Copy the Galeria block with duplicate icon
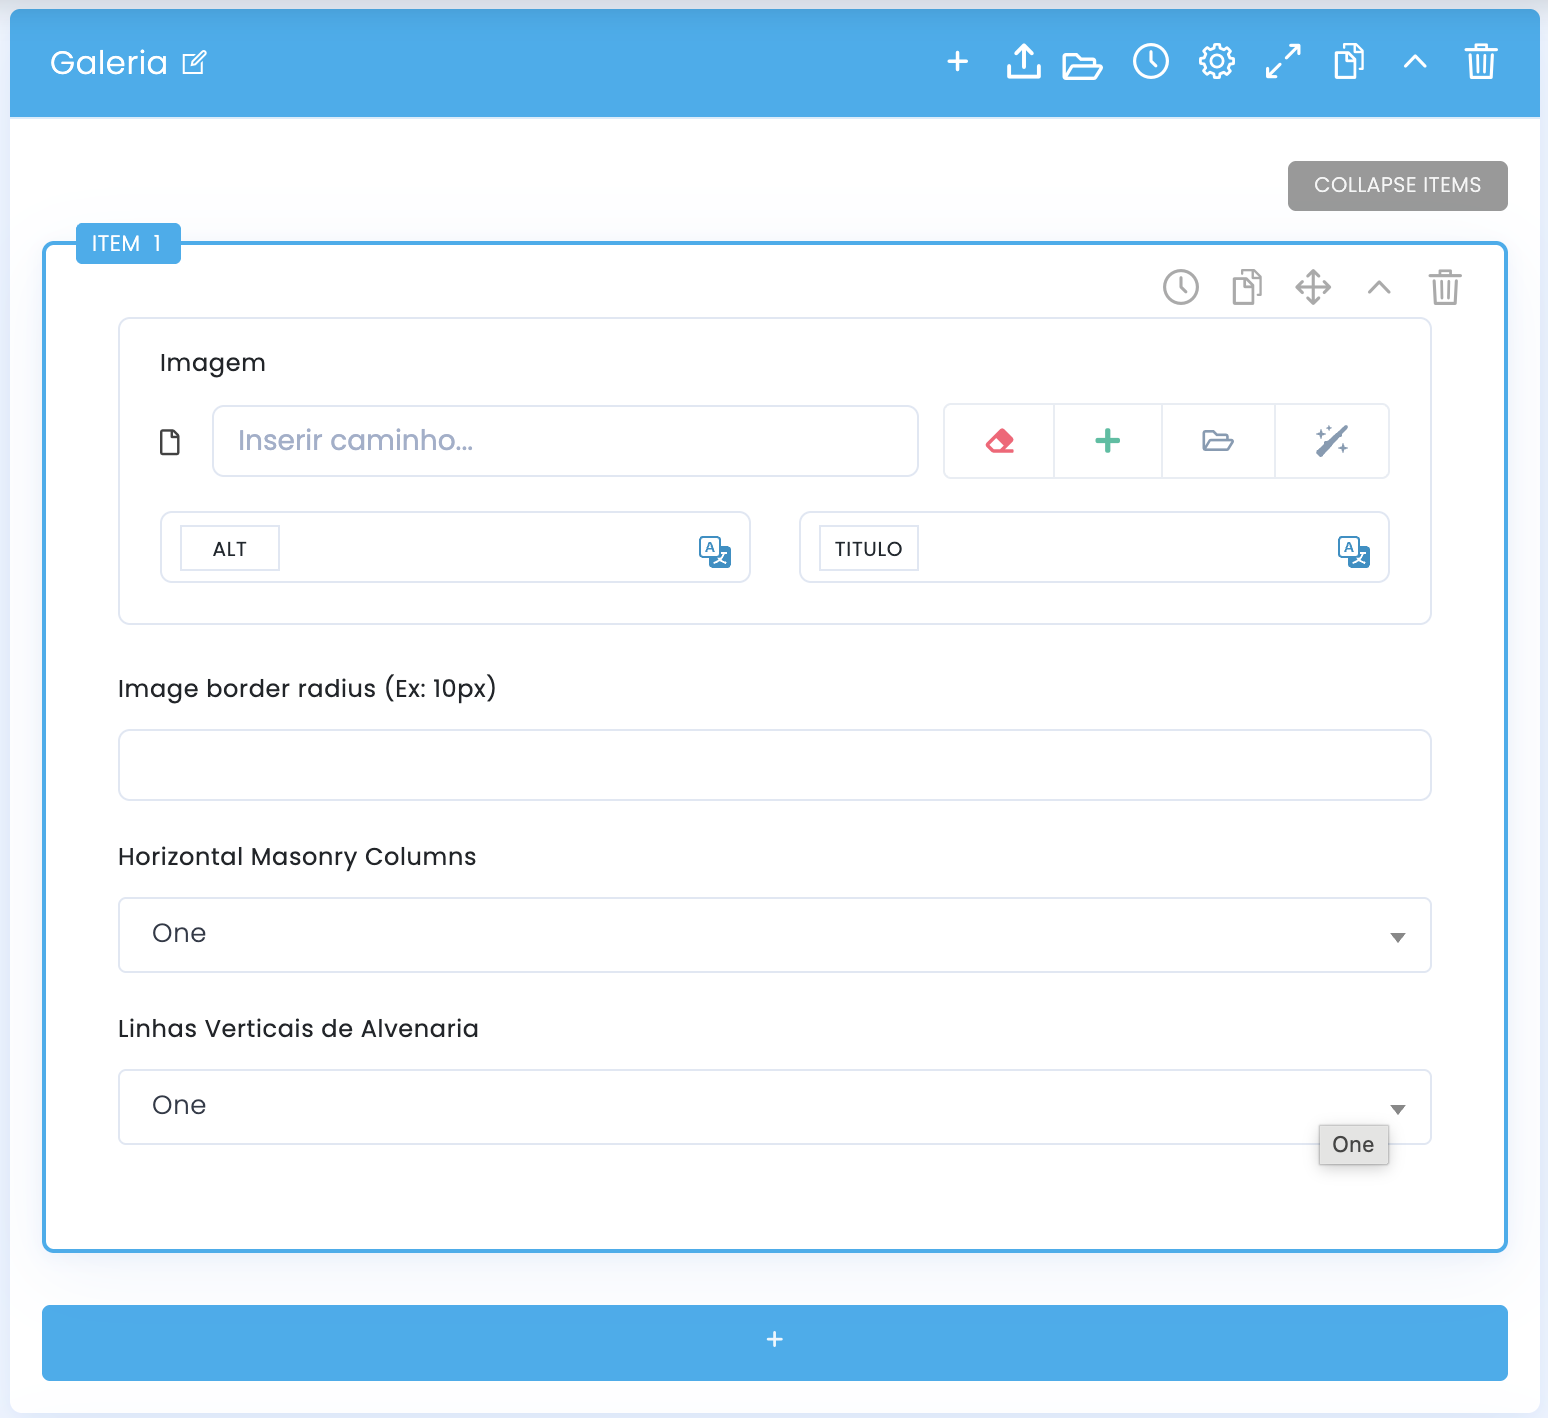This screenshot has width=1548, height=1418. 1349,62
